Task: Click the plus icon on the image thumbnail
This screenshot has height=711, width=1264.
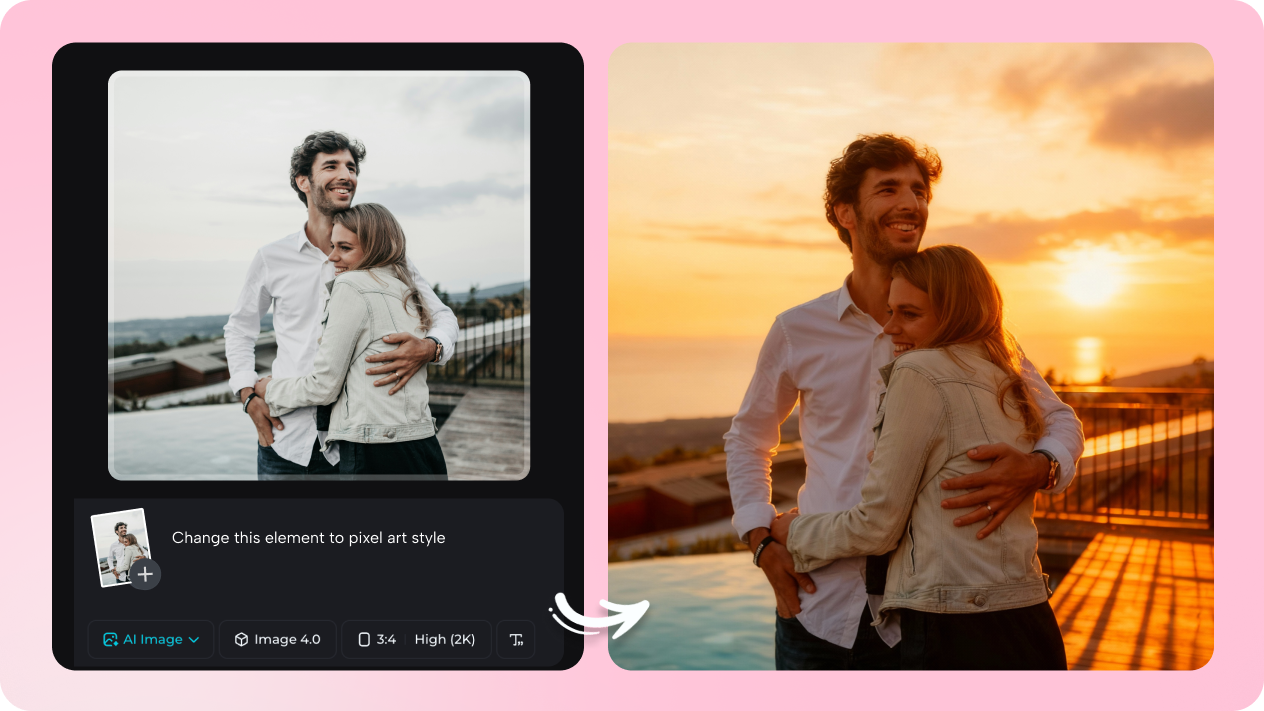Action: tap(144, 574)
